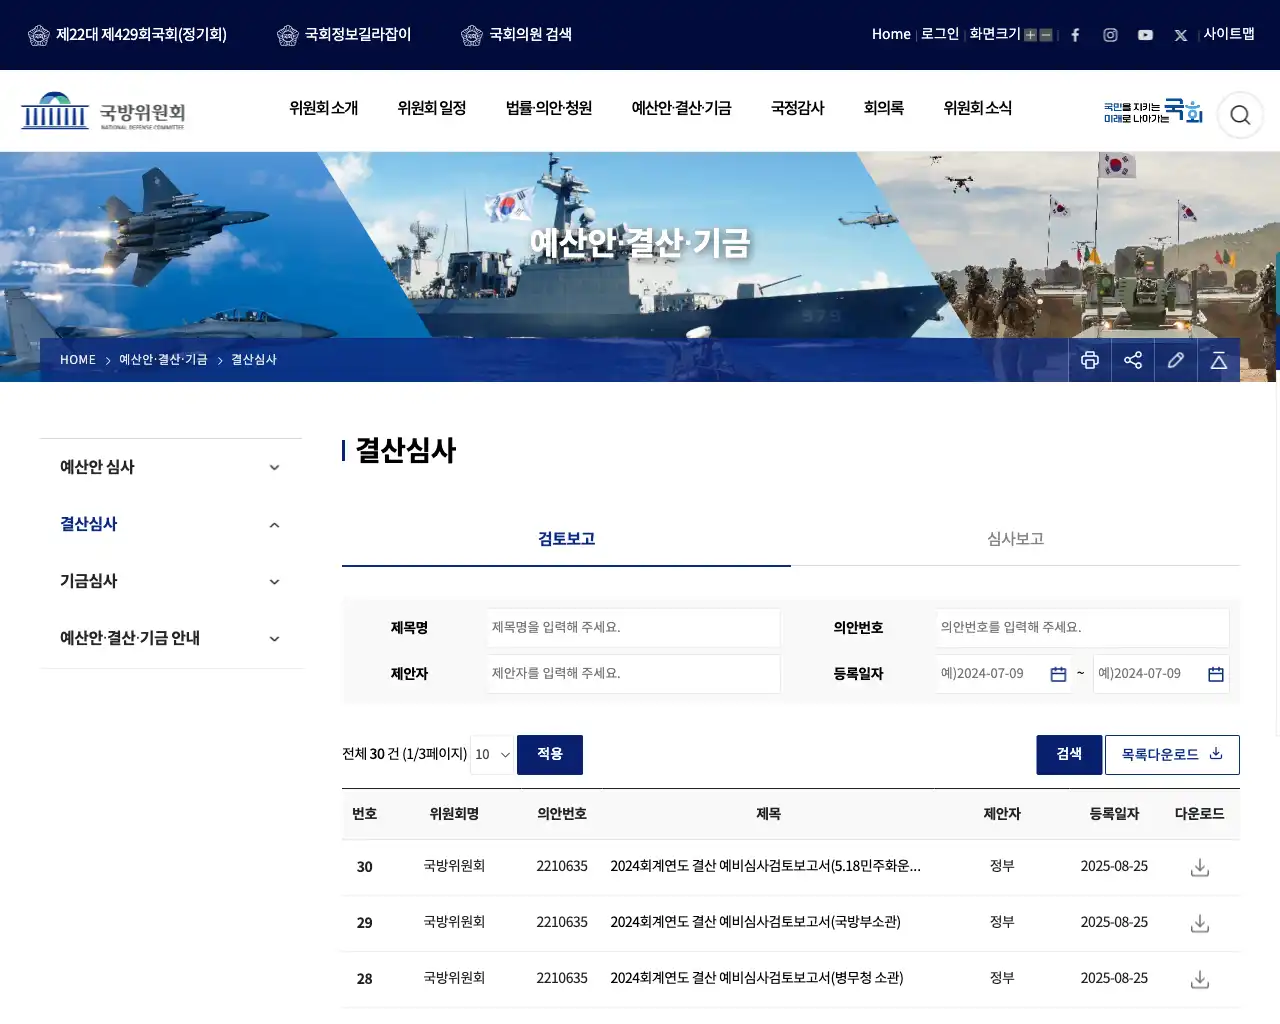Click the 제목 column header
Screen dimensions: 1280x1024
[768, 814]
